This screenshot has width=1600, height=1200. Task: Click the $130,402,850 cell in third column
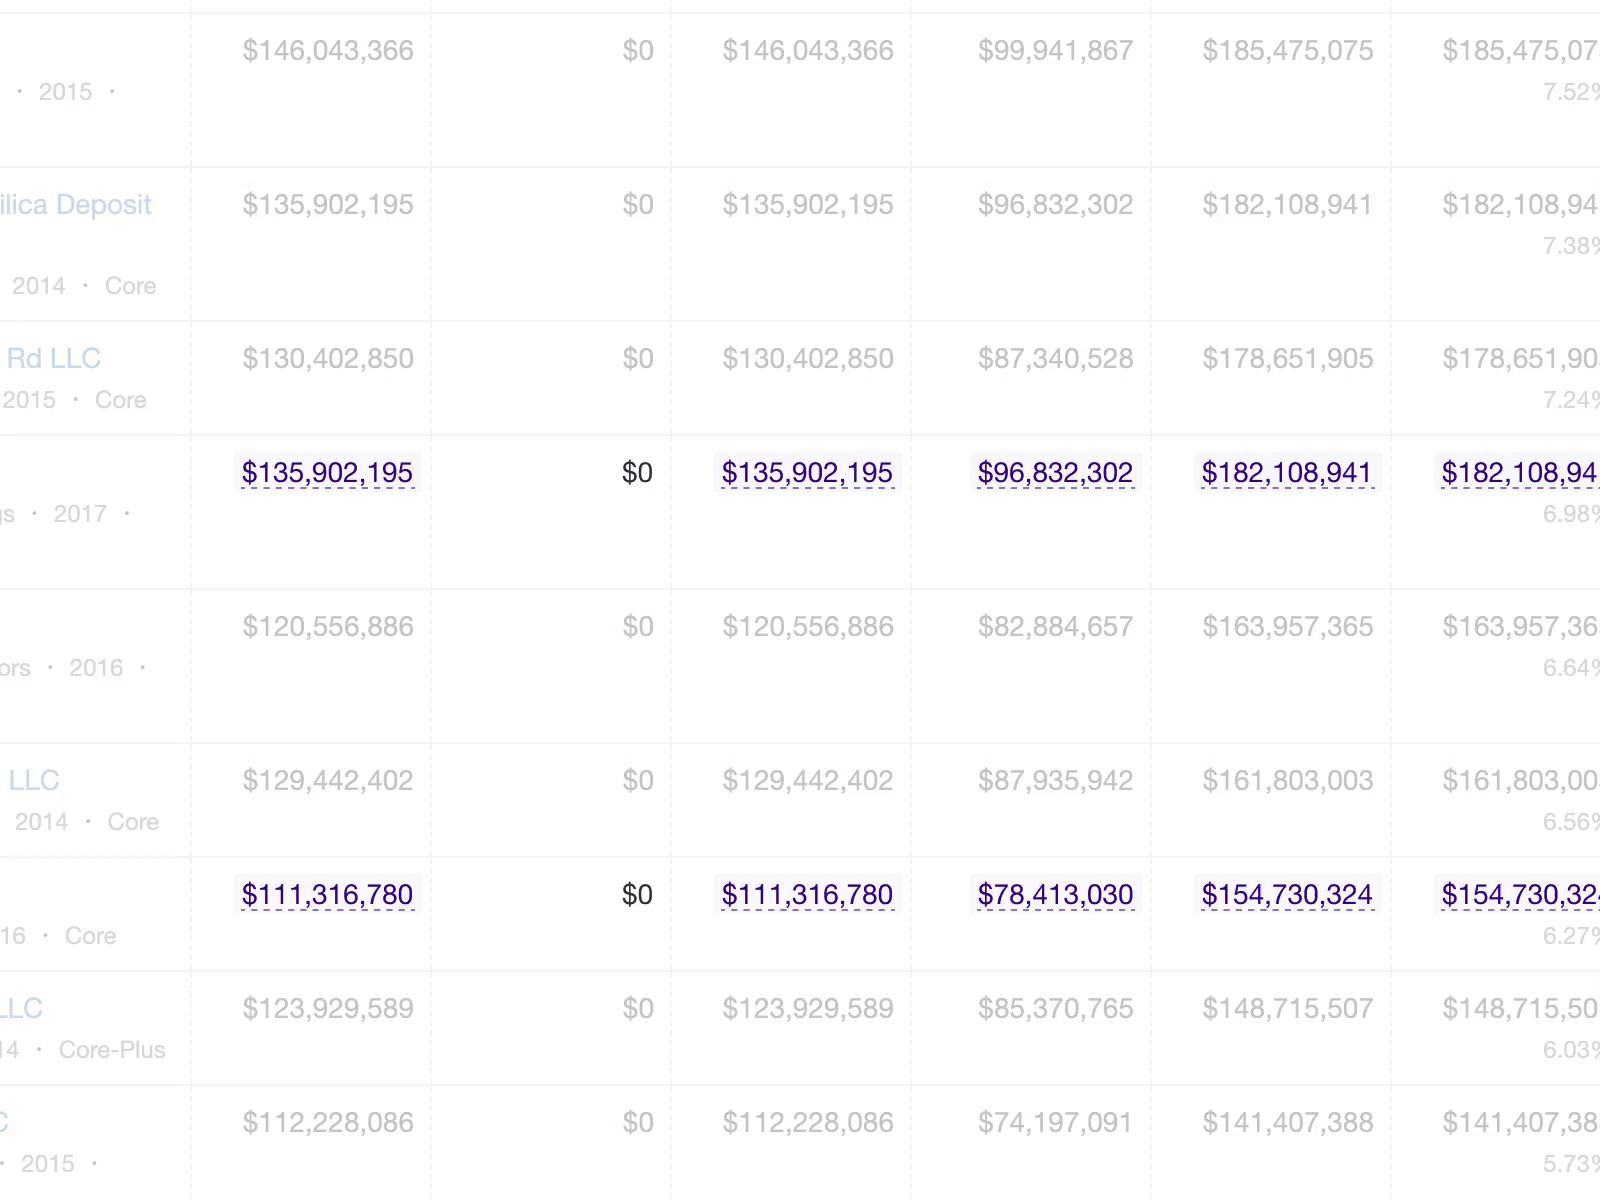click(x=808, y=359)
